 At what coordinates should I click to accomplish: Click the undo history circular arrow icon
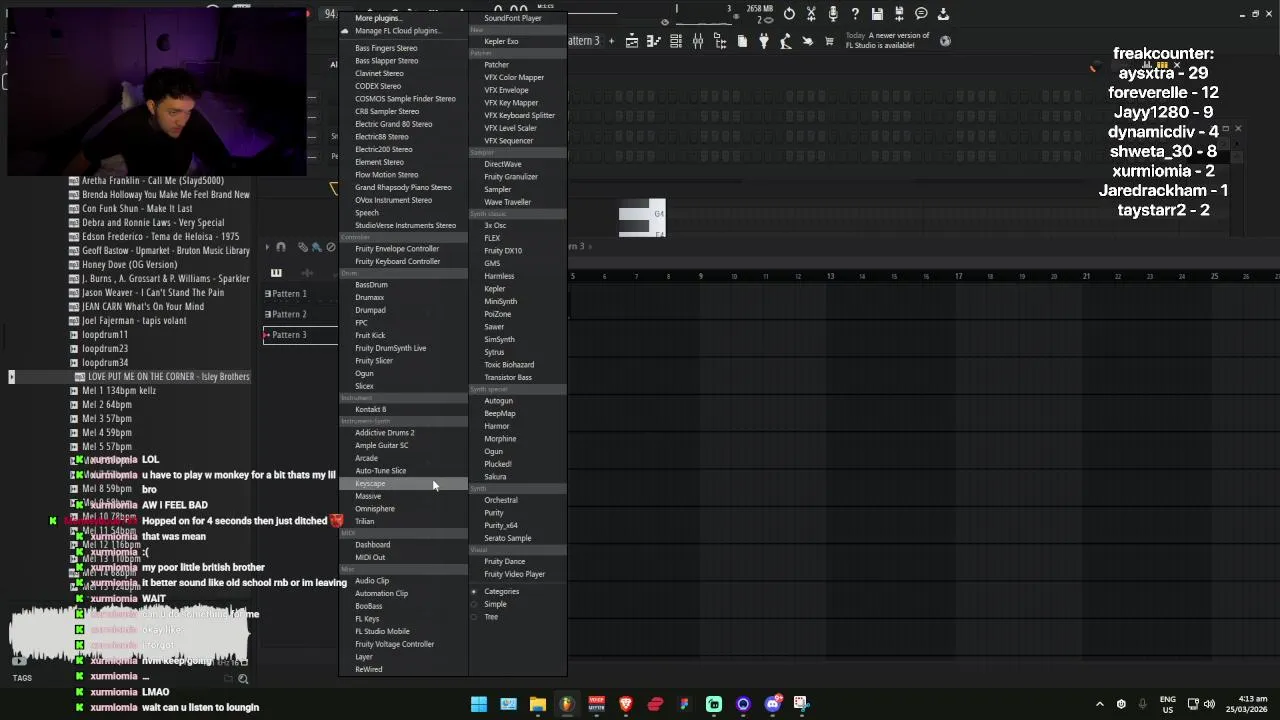point(790,14)
